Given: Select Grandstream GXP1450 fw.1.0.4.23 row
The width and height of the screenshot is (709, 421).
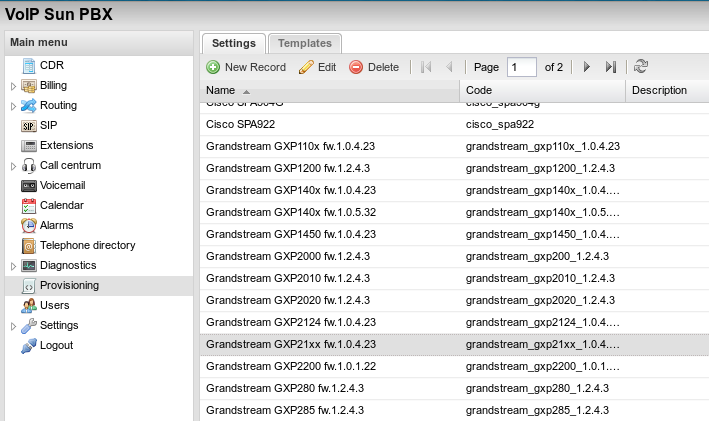Looking at the screenshot, I should pos(454,235).
